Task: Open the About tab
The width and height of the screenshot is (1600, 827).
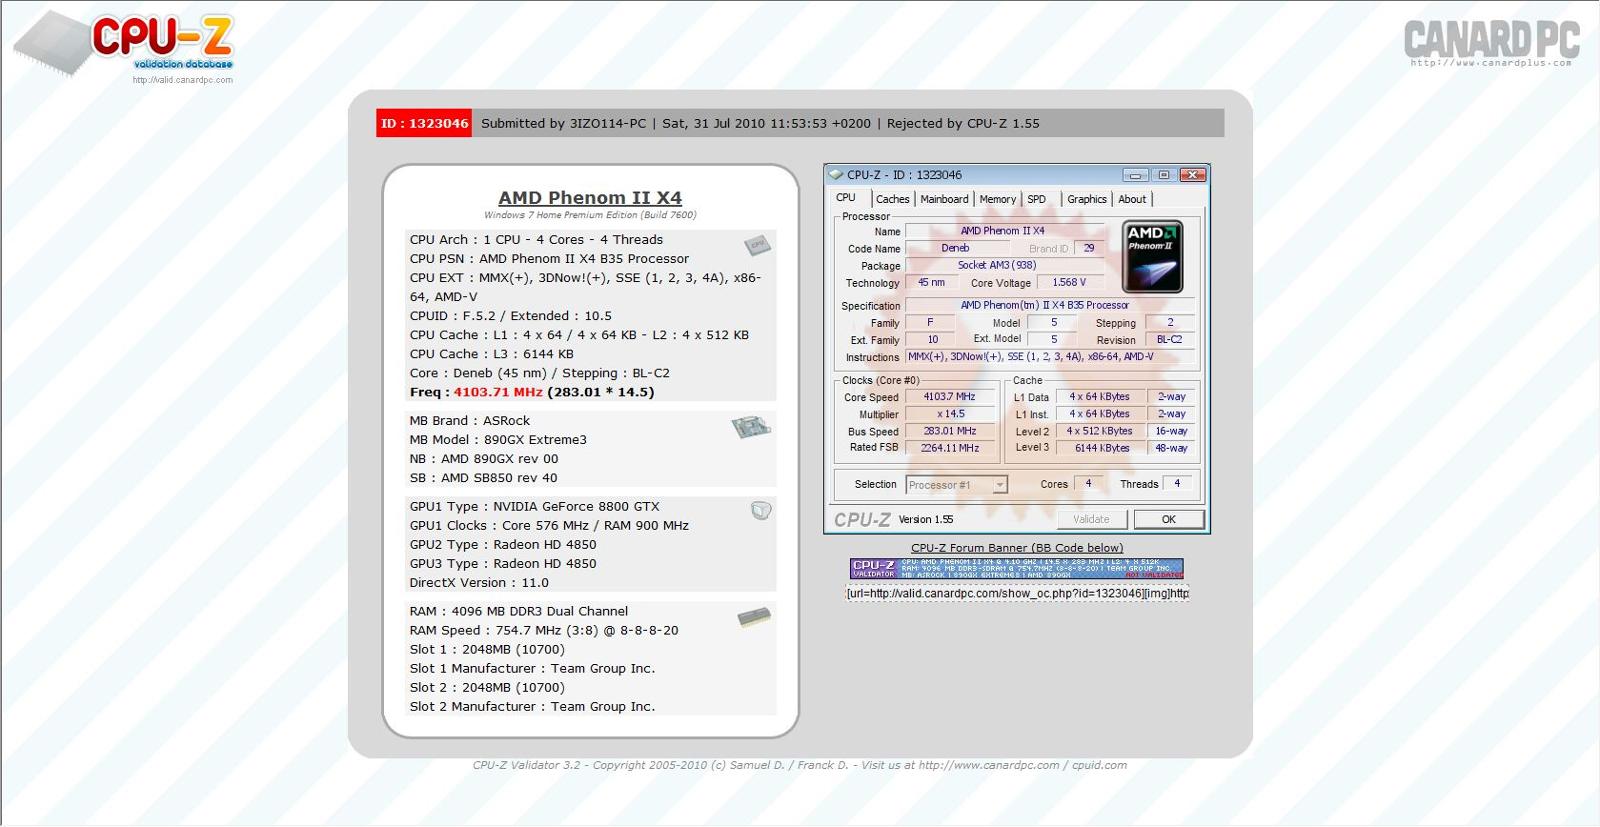Action: tap(1132, 199)
